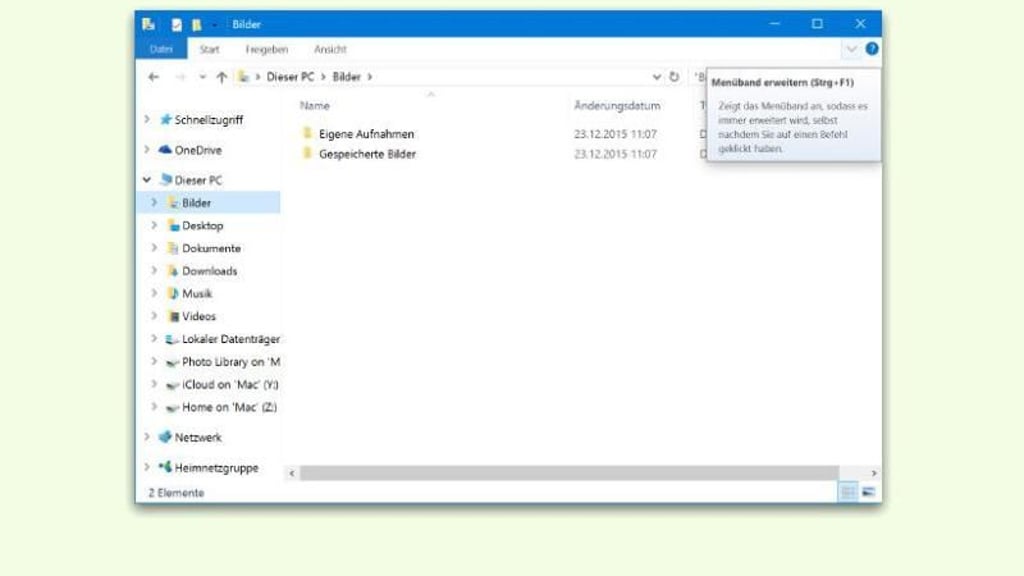
Task: Switch to the Ansicht ribbon tab
Action: [330, 49]
